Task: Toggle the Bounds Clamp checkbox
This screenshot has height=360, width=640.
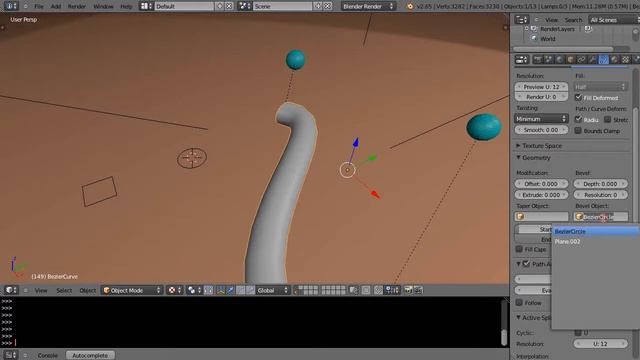Action: point(578,131)
